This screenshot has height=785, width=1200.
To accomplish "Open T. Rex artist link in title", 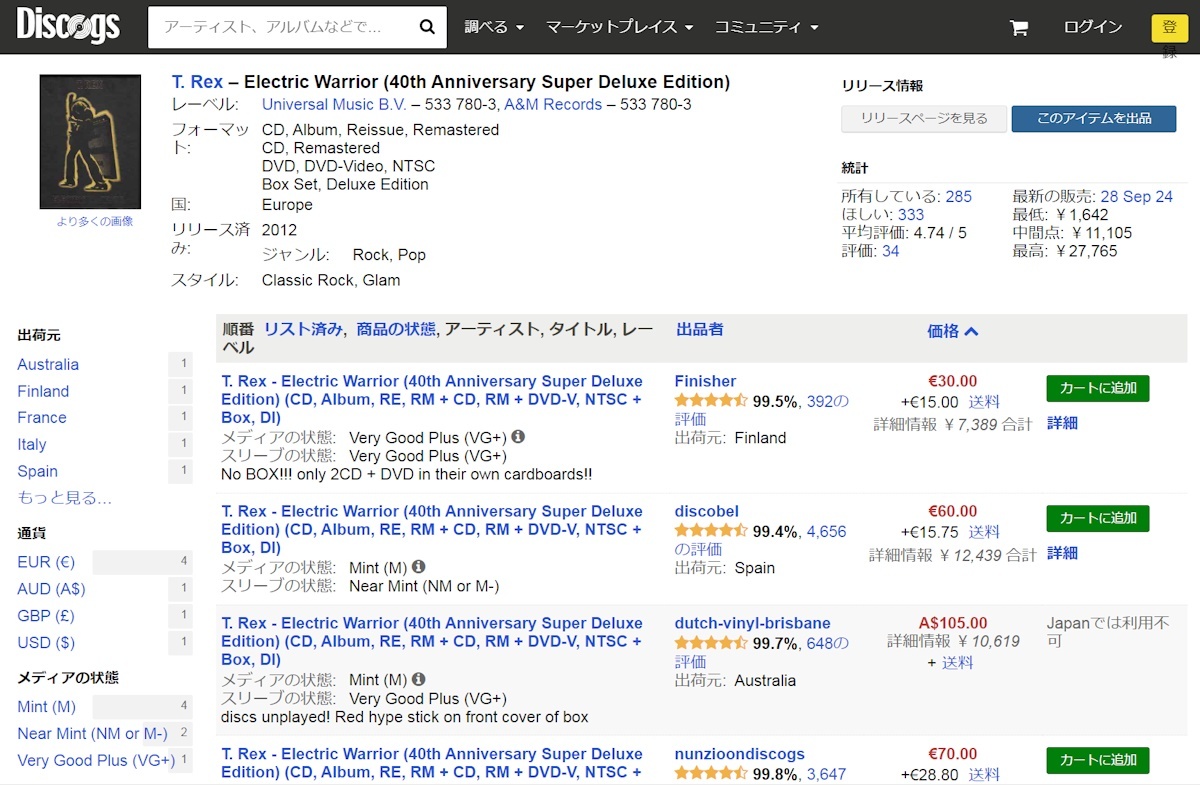I will click(x=198, y=82).
